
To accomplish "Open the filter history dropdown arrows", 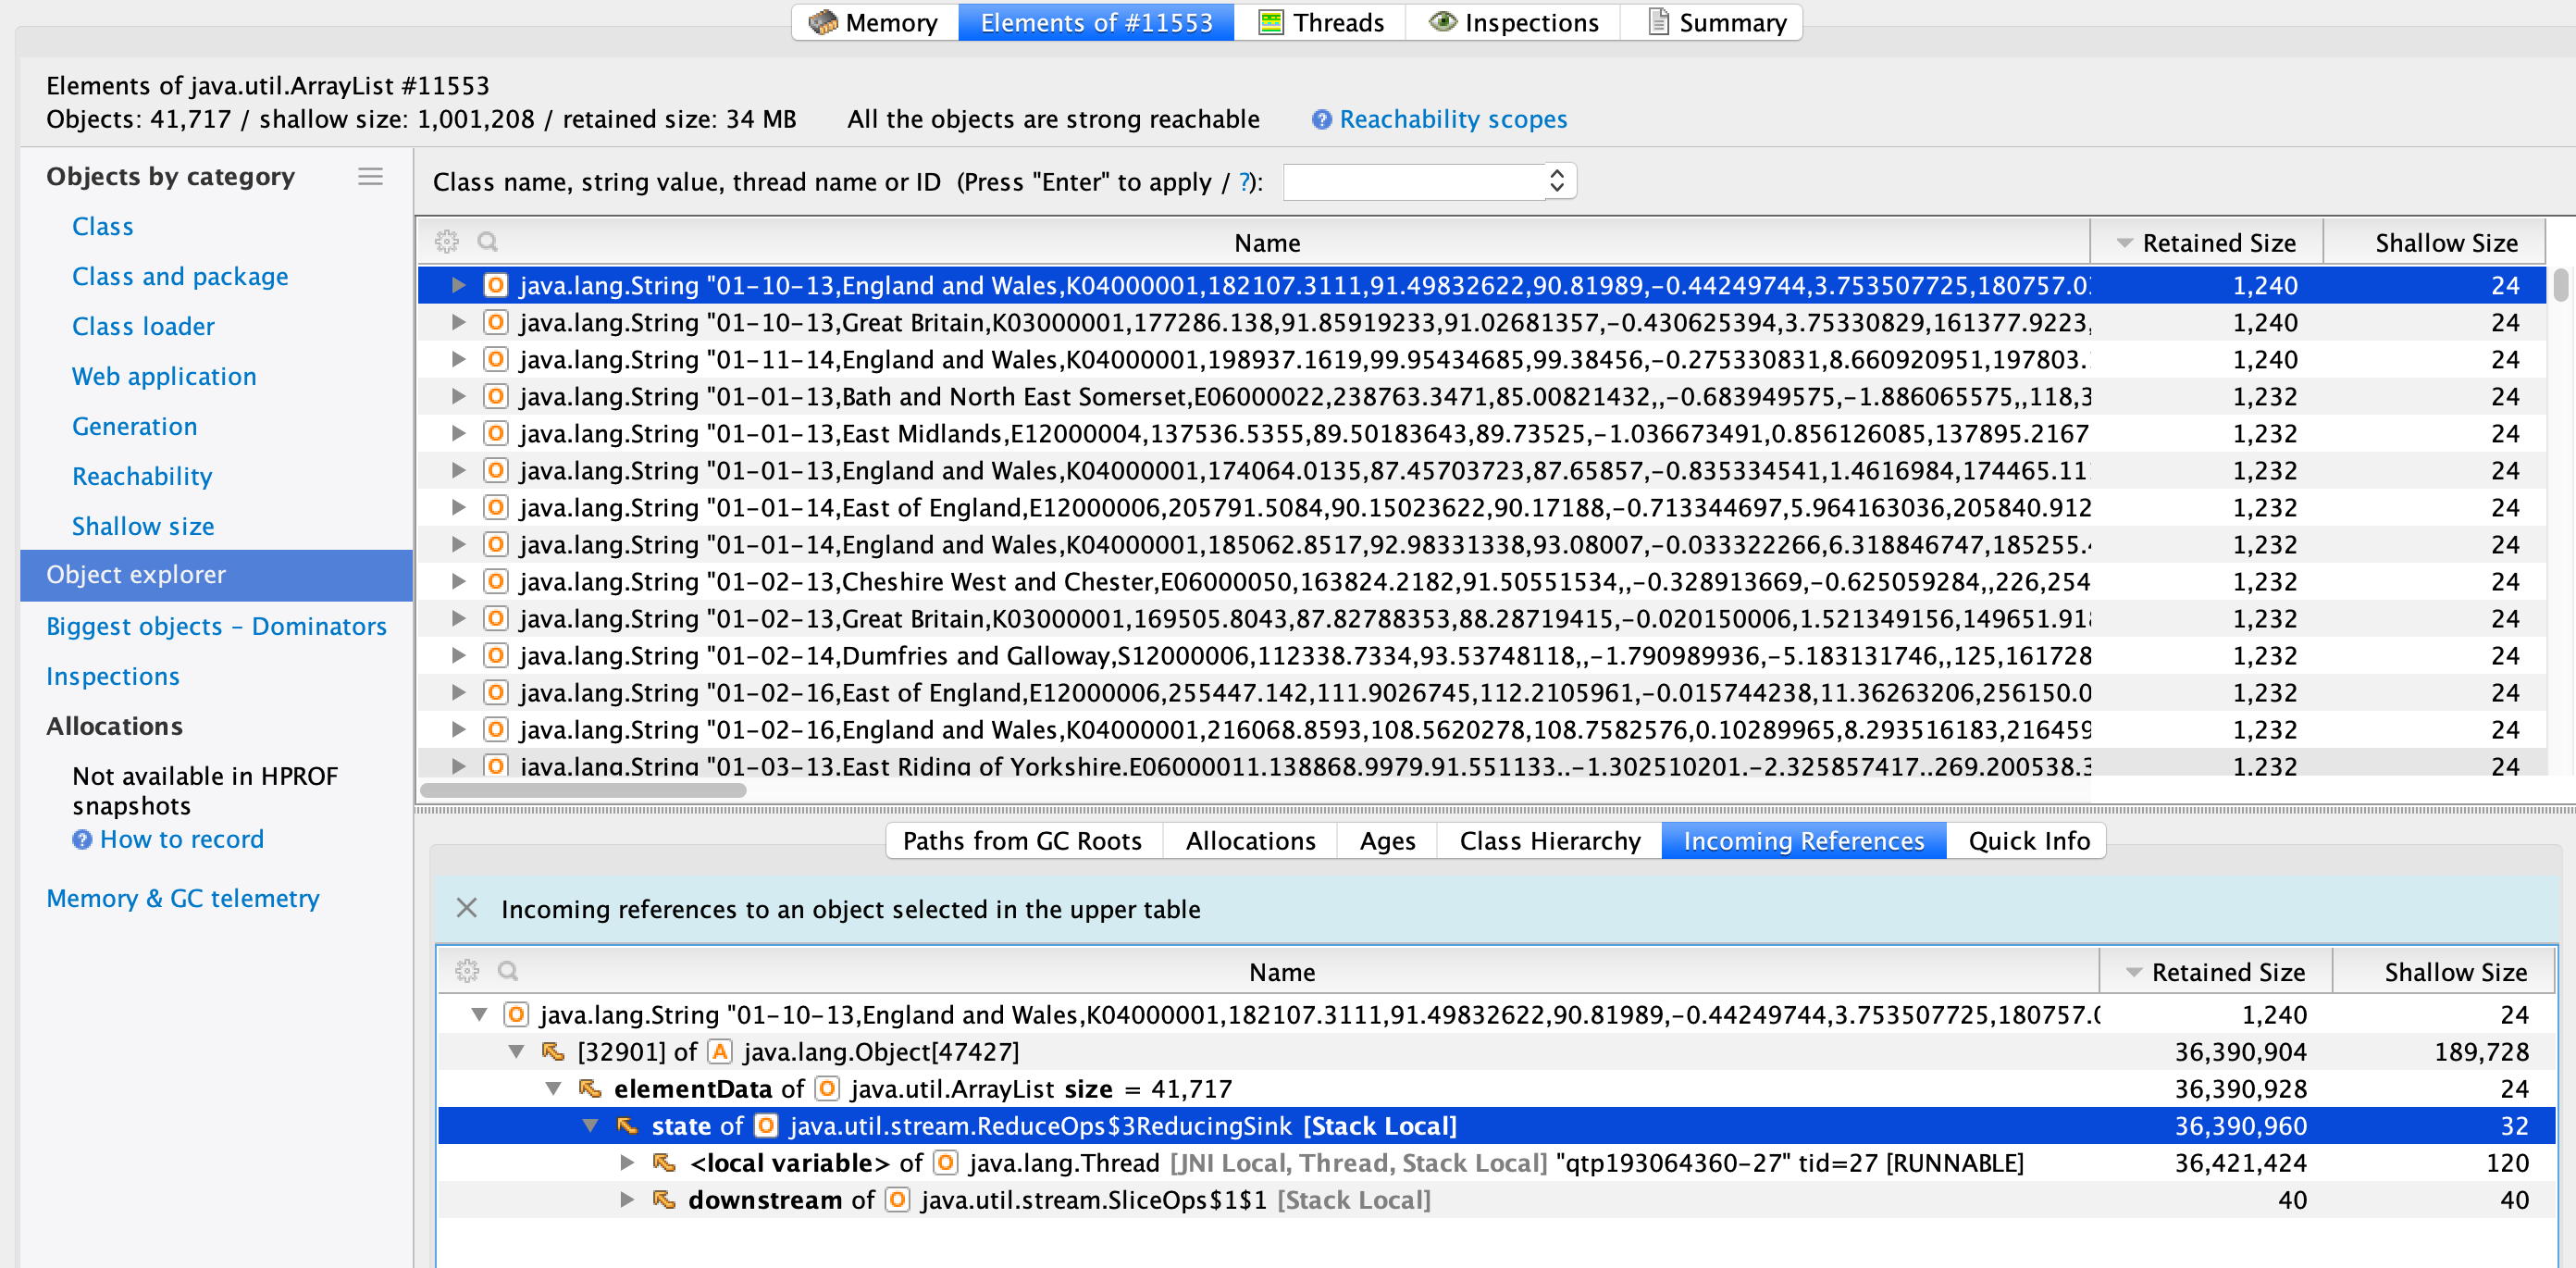I will coord(1556,181).
